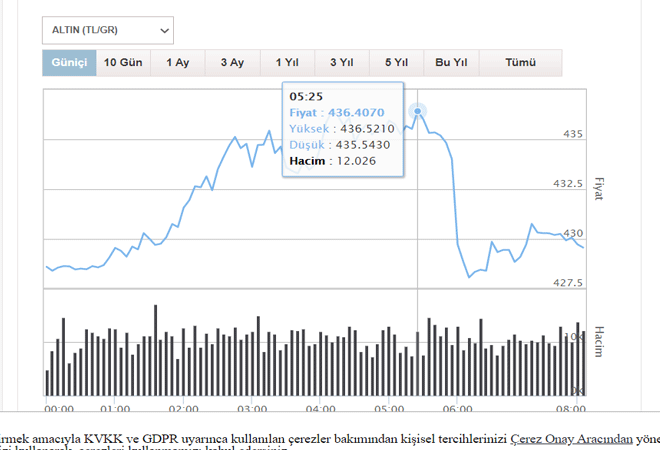660x450 pixels.
Task: Click the 05:25 time heading in tooltip
Action: coord(306,97)
